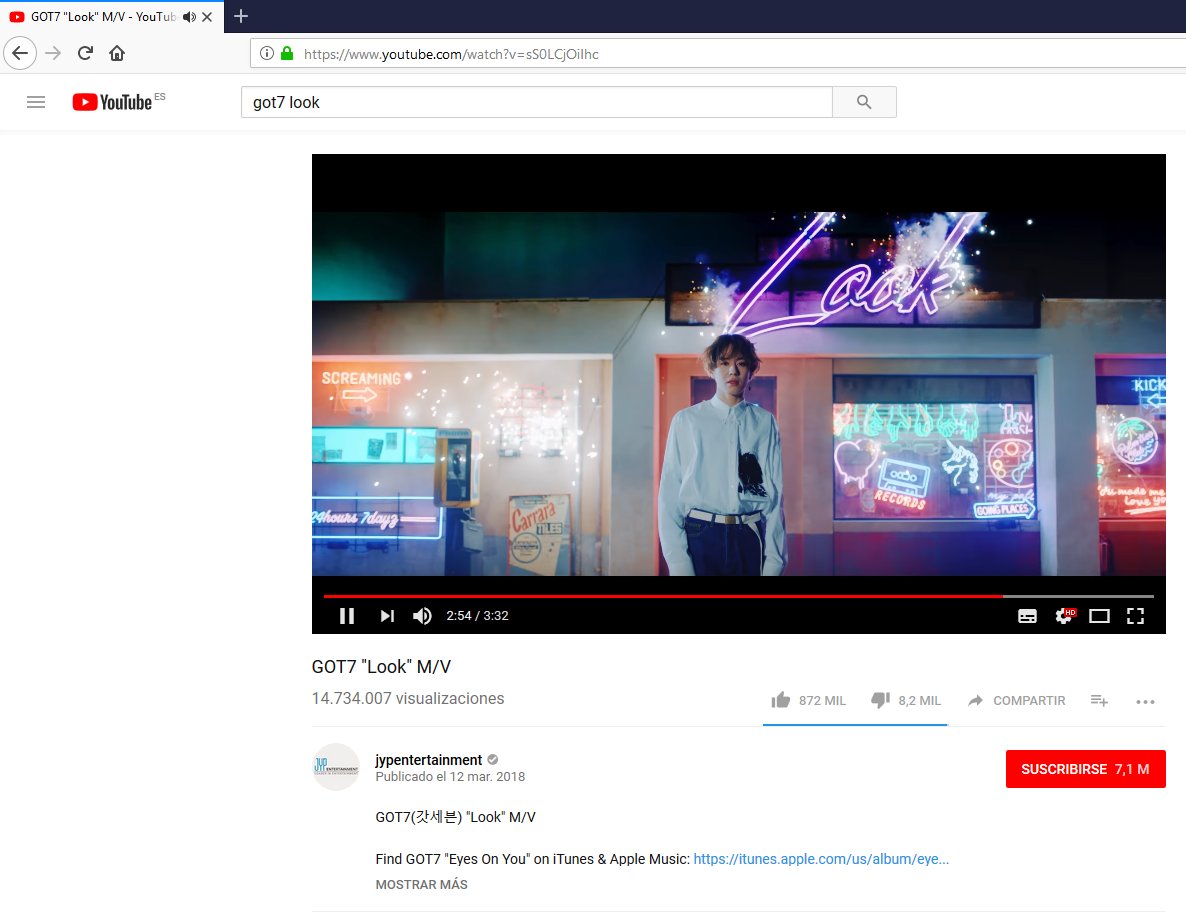The image size is (1186, 912).
Task: Open the browser home page
Action: point(117,53)
